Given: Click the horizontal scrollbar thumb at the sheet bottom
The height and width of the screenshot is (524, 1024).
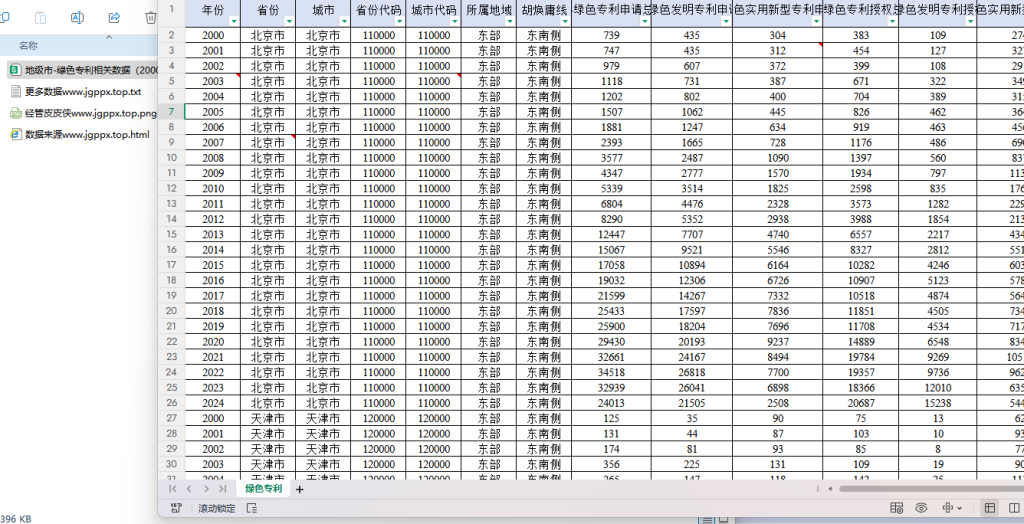Looking at the screenshot, I should (x=931, y=488).
